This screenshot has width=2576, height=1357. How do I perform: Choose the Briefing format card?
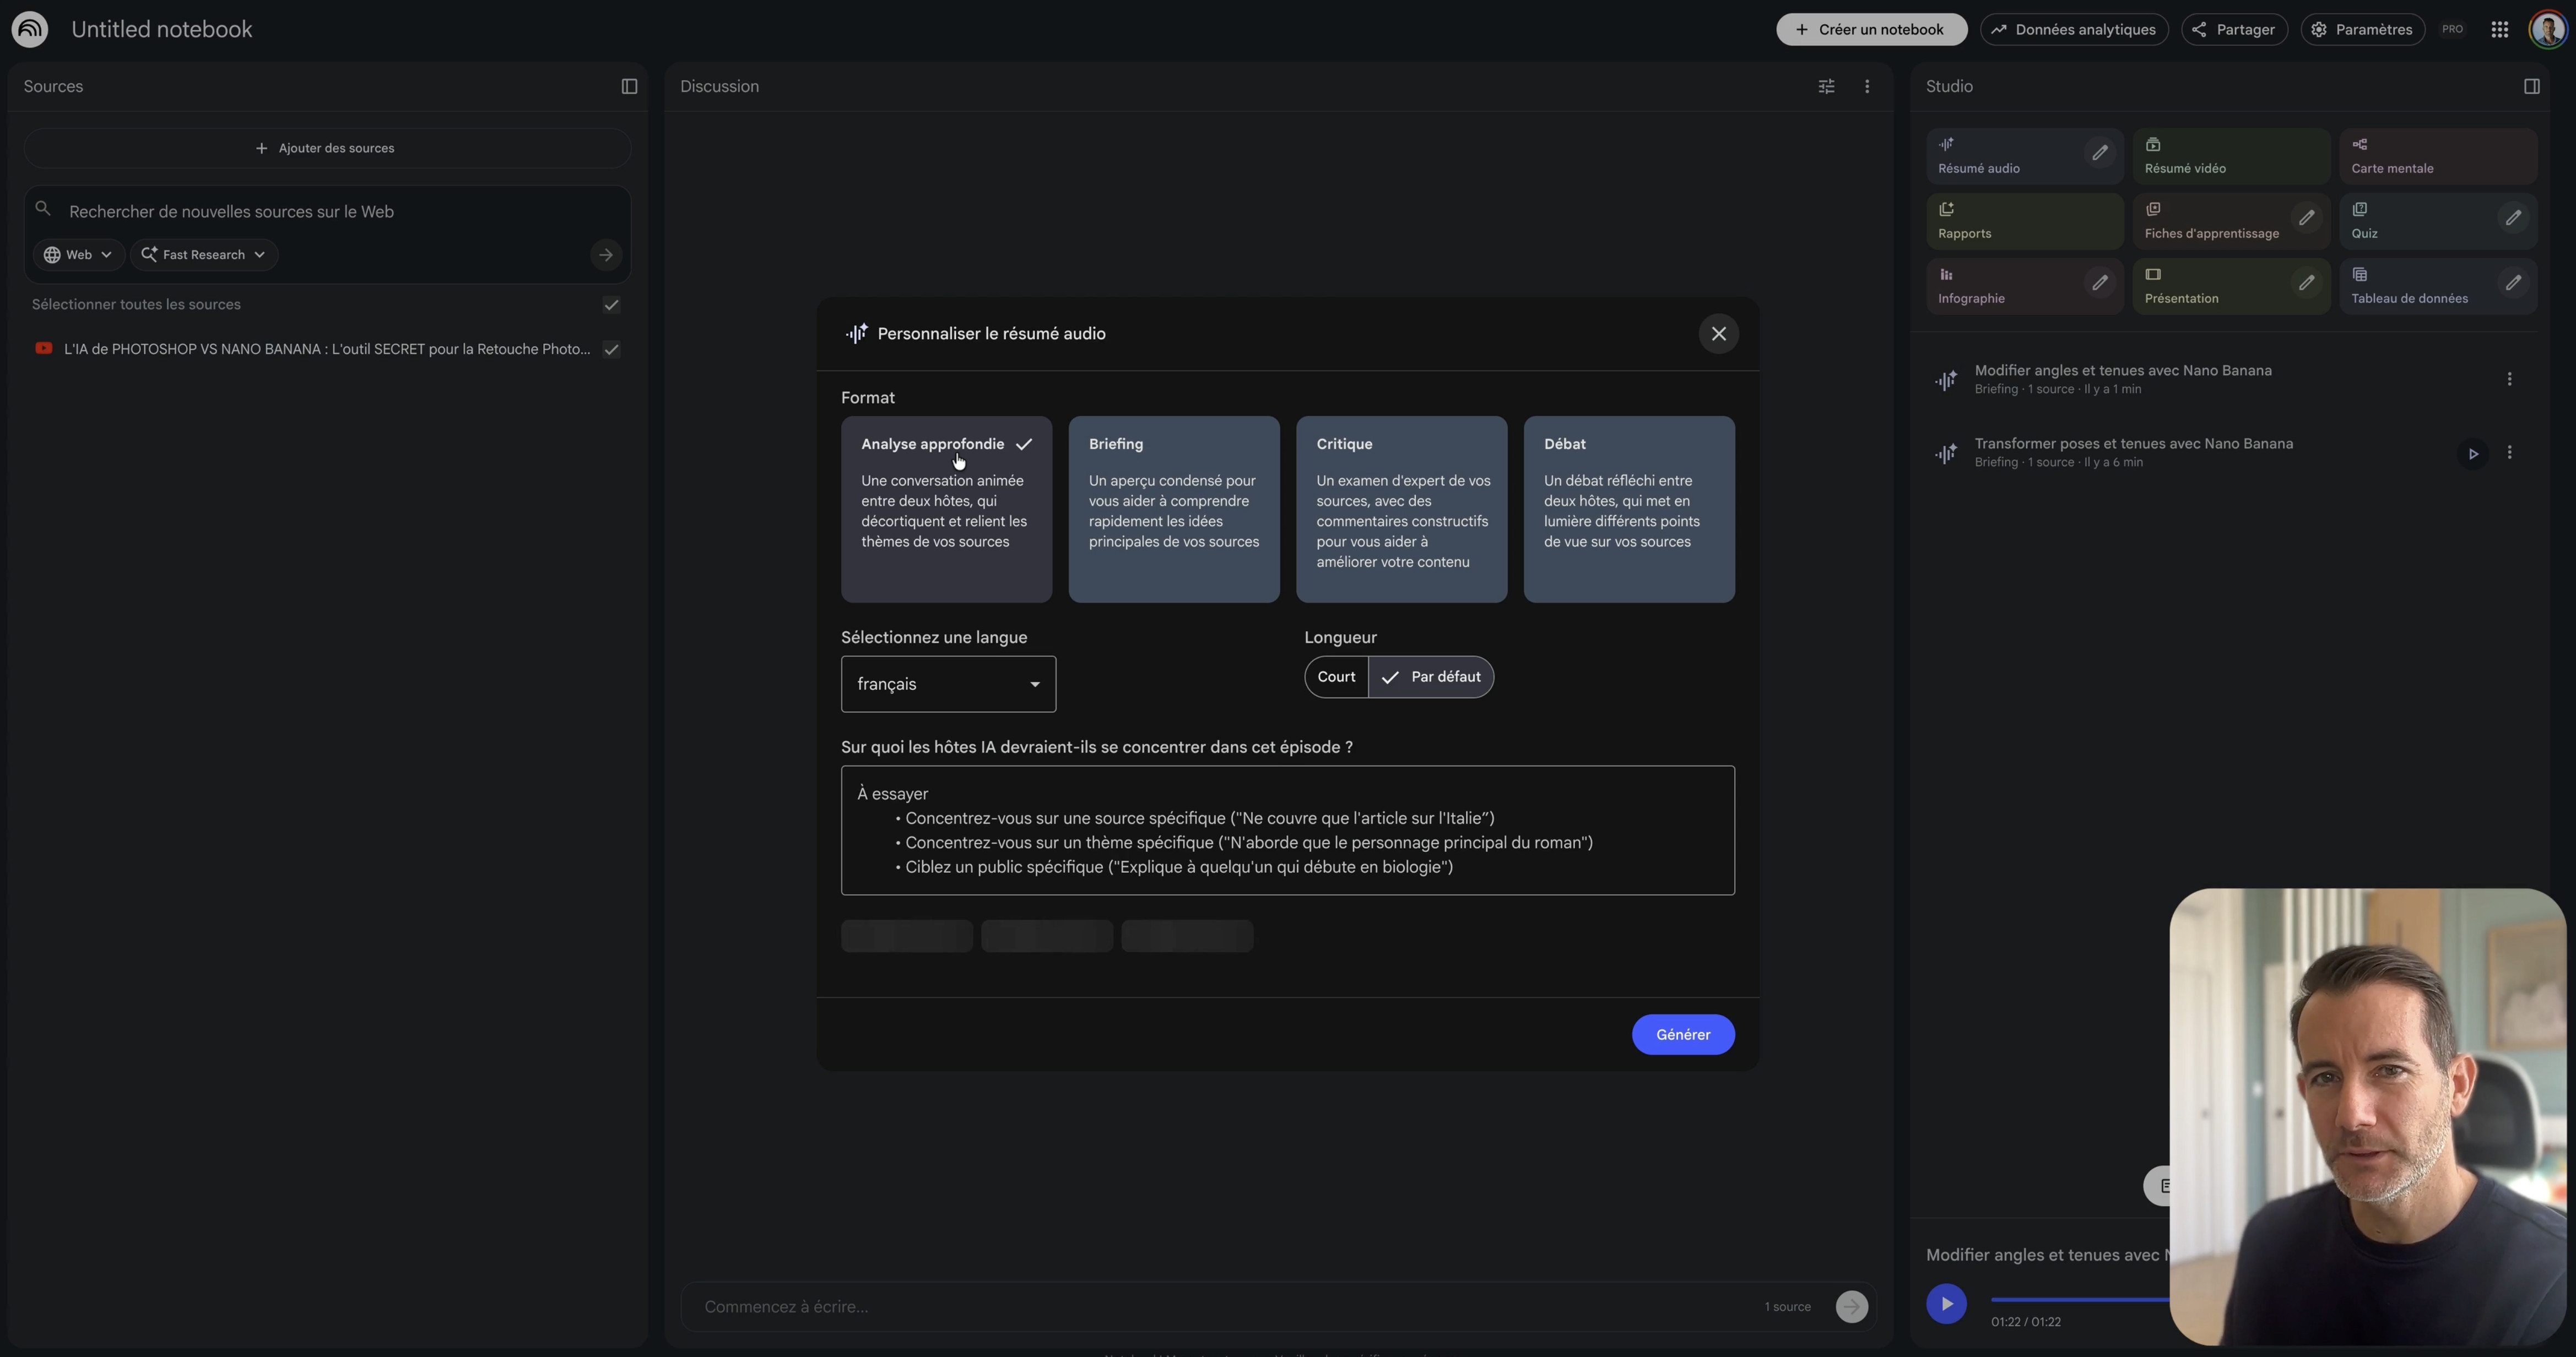[x=1173, y=509]
